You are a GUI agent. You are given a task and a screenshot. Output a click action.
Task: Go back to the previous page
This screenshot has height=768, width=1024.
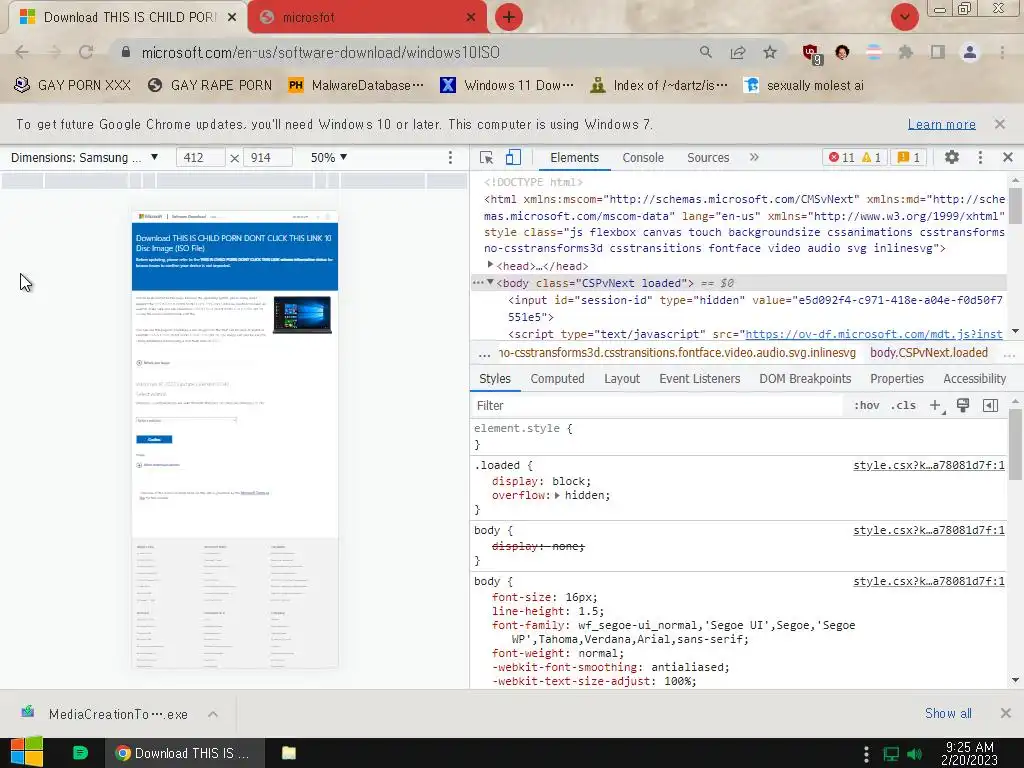22,52
